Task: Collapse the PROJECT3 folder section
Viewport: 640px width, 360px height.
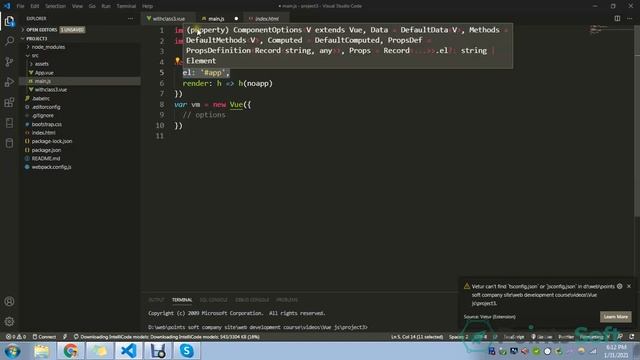Action: click(80, 38)
